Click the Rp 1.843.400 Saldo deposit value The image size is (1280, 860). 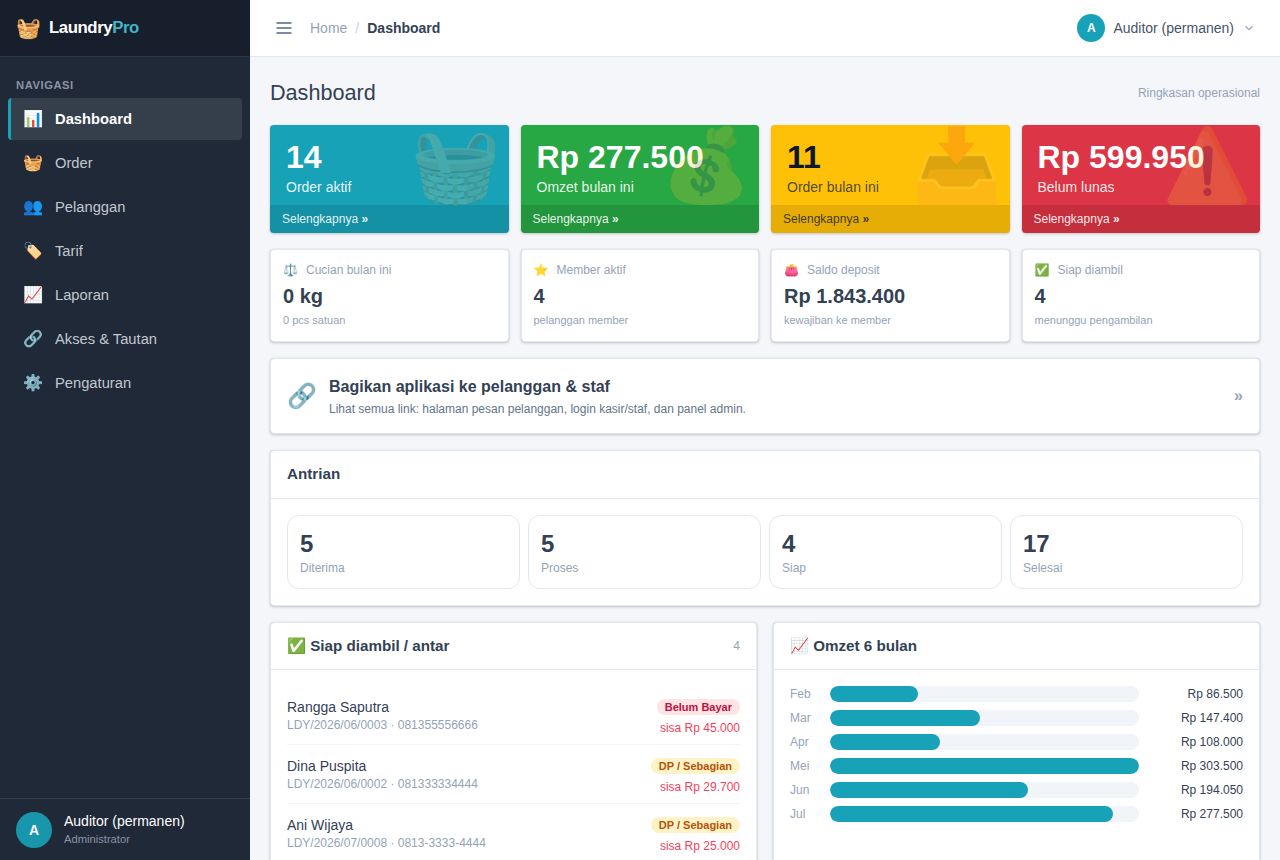[x=844, y=296]
